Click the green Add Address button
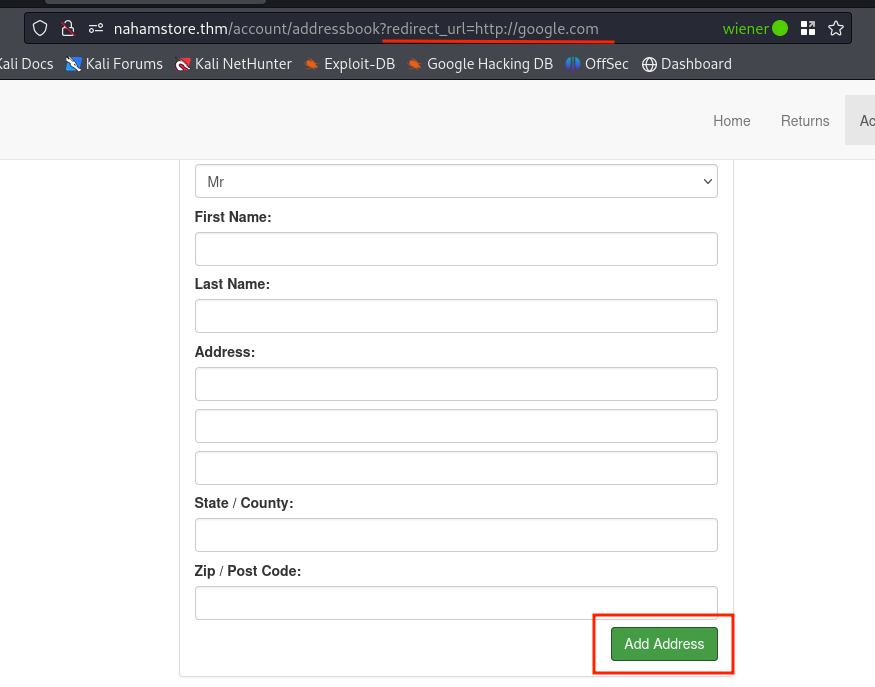The width and height of the screenshot is (875, 687). click(x=664, y=644)
